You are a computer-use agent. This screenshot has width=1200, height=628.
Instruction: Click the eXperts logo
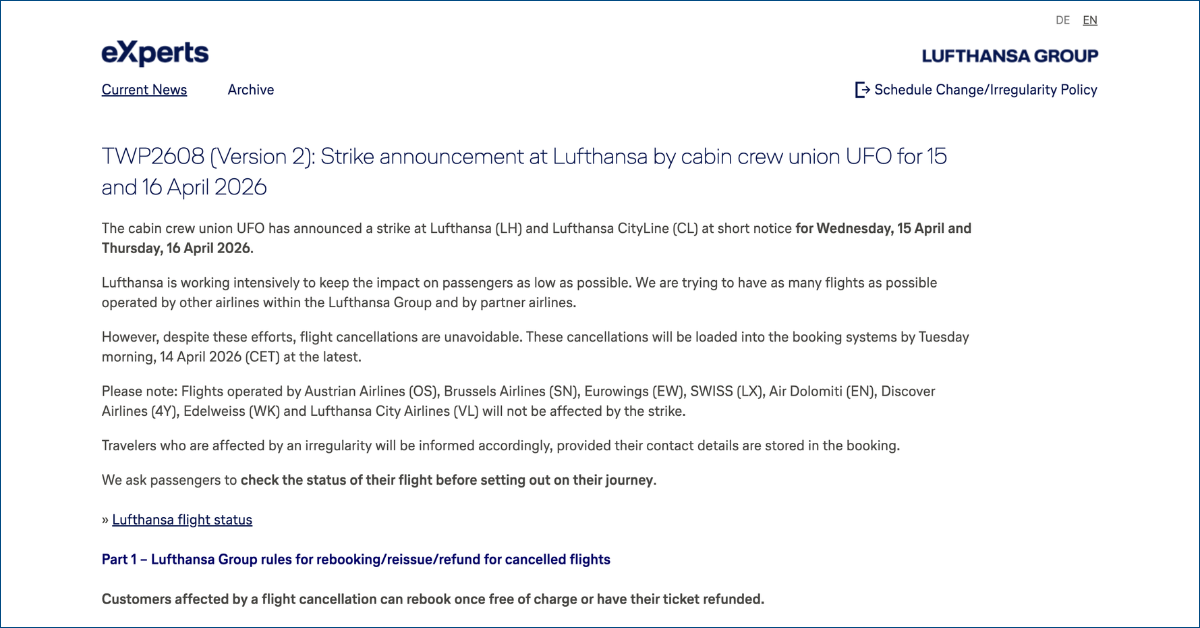[x=155, y=53]
